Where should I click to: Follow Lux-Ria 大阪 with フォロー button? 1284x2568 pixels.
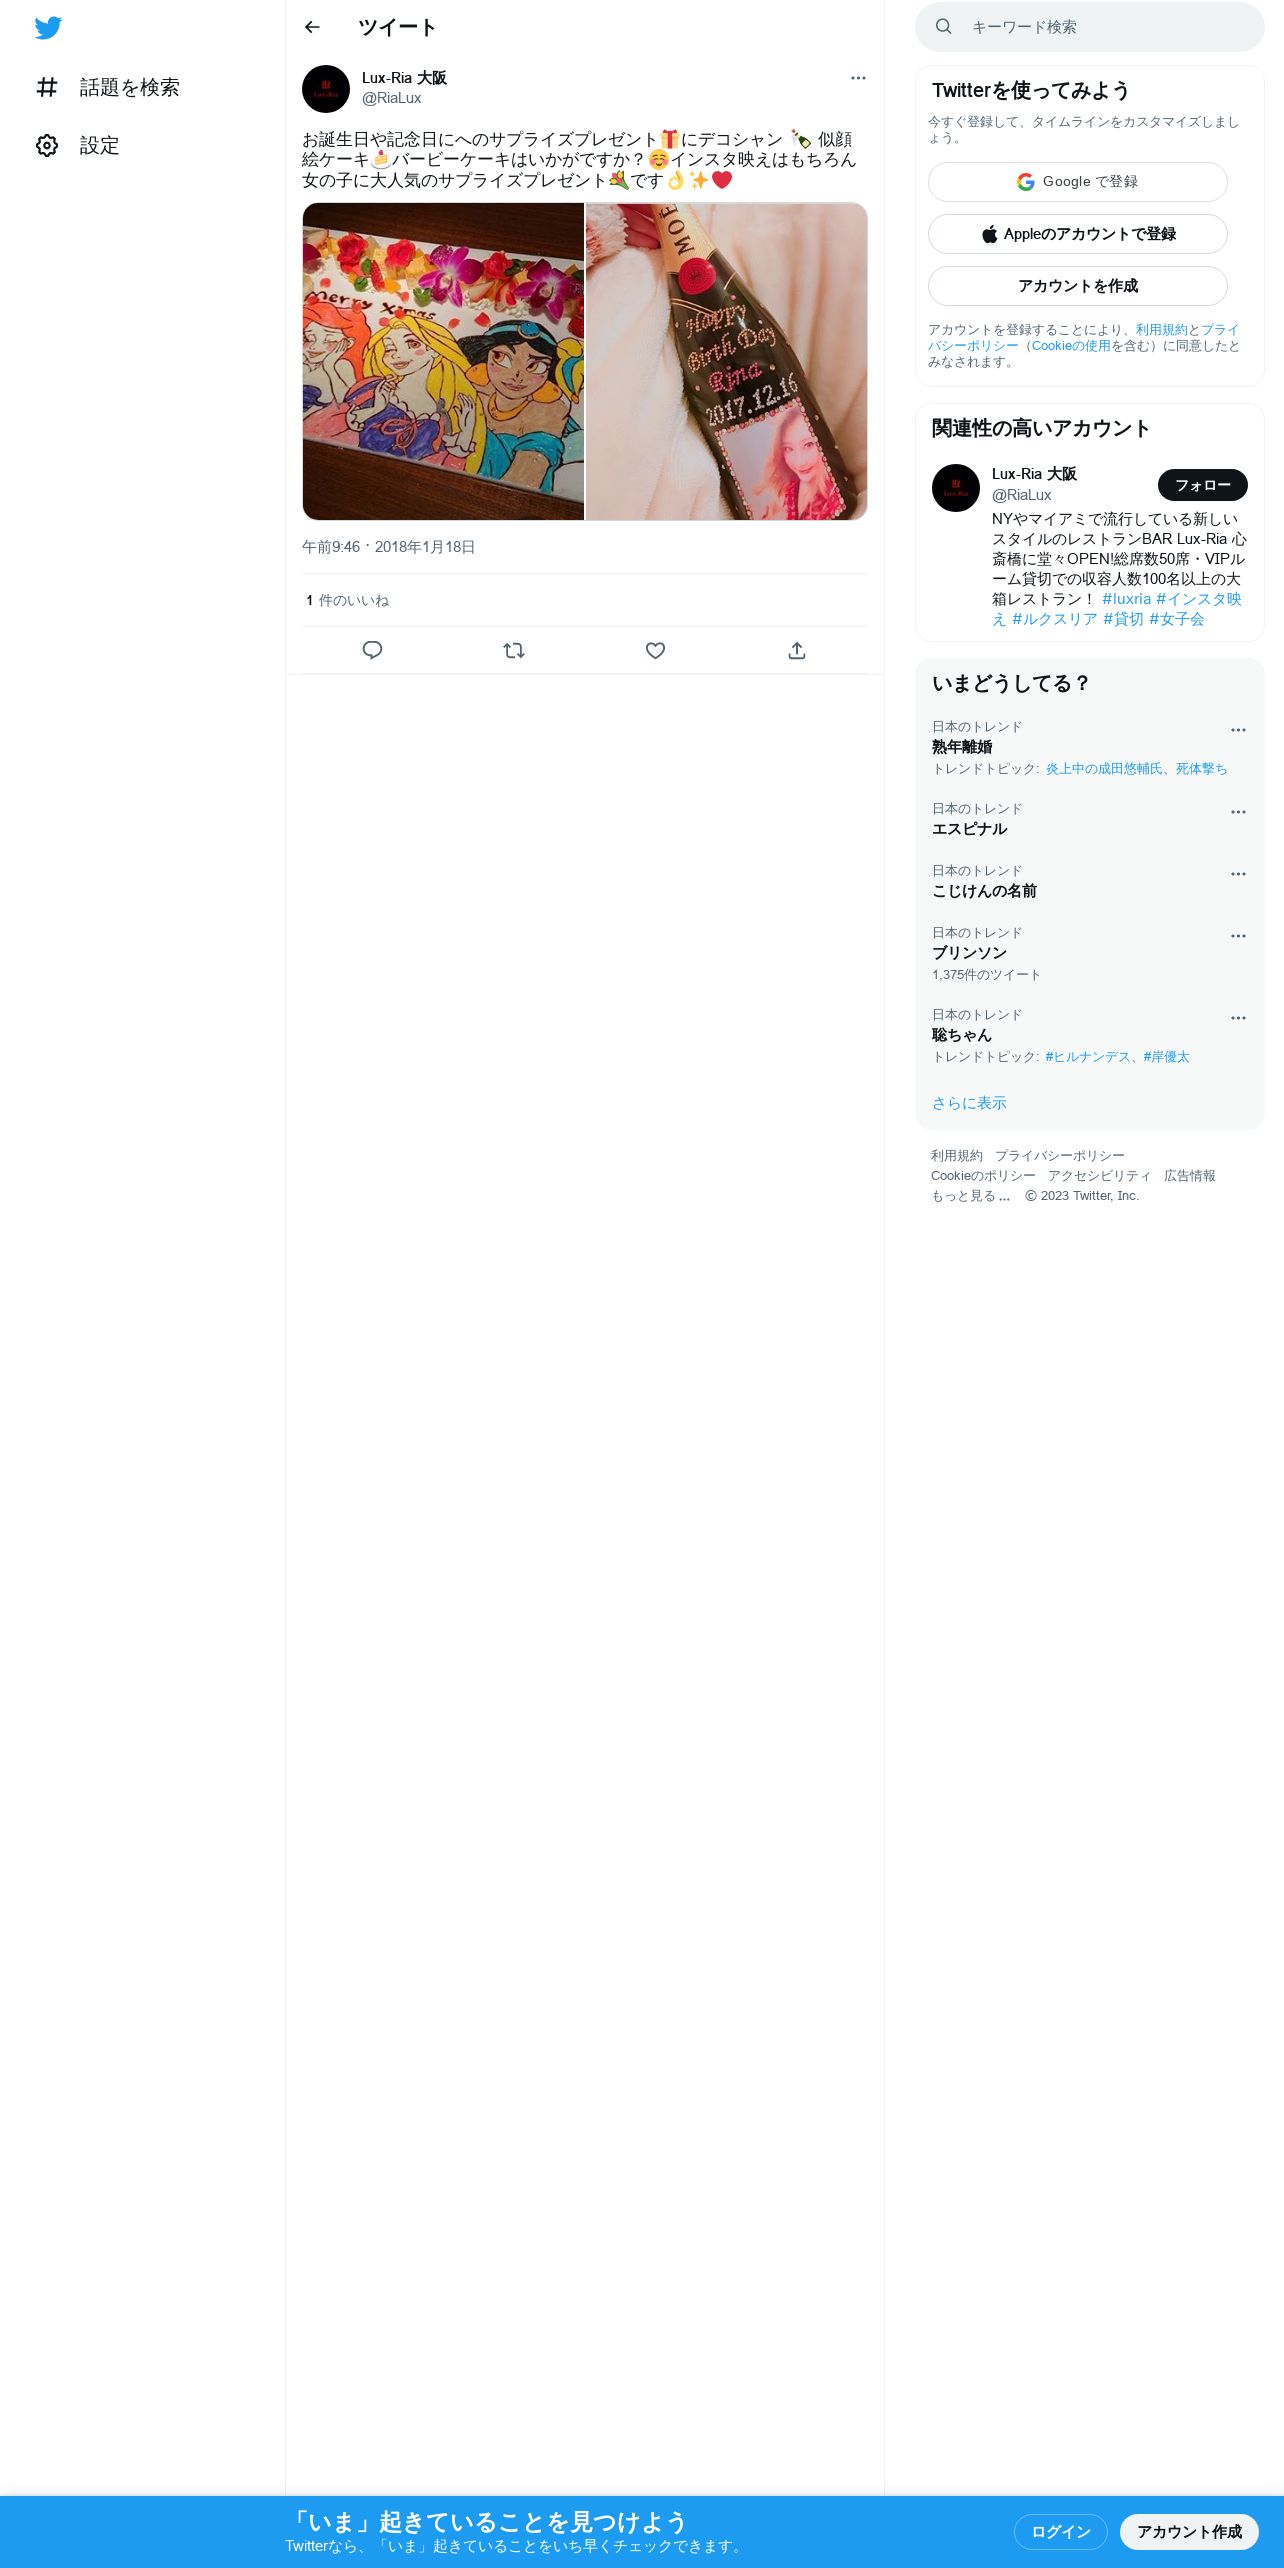(x=1203, y=485)
